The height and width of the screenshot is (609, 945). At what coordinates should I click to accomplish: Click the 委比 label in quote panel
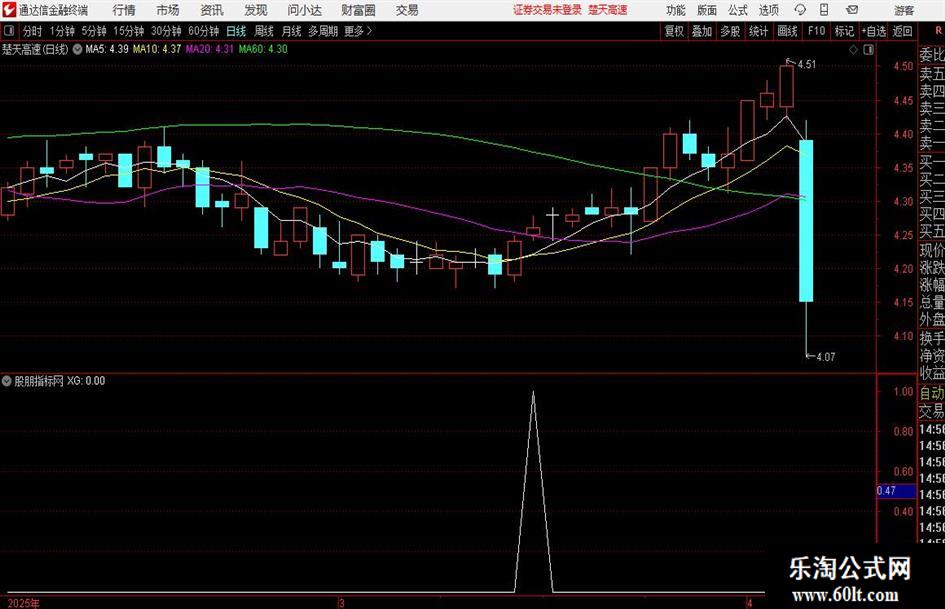(932, 55)
